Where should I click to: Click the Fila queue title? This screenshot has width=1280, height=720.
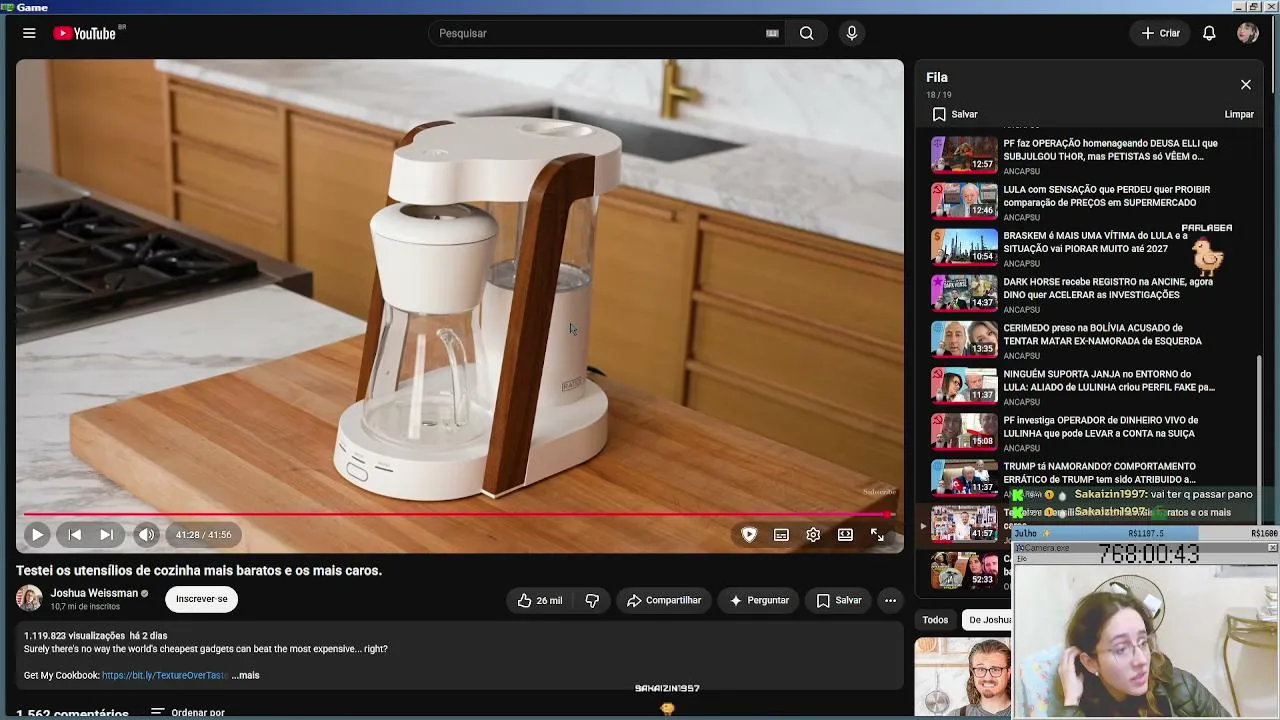pyautogui.click(x=937, y=77)
